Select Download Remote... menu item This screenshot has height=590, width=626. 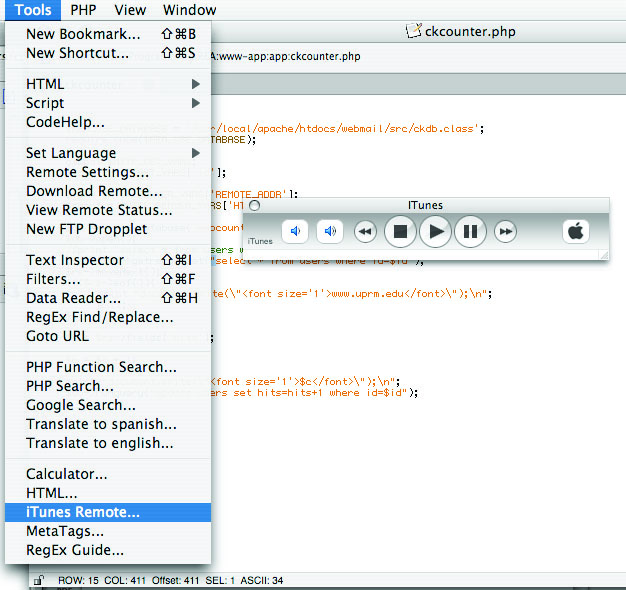[x=108, y=191]
